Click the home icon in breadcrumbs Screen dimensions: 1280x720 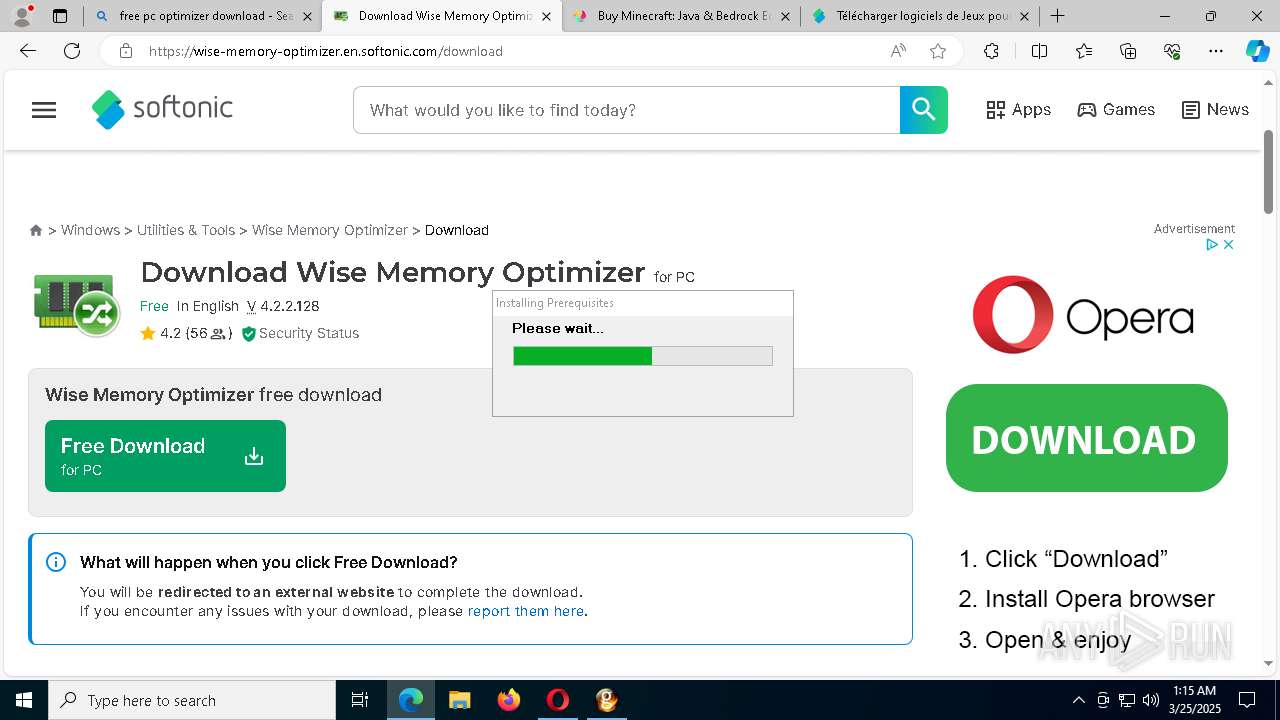(36, 230)
